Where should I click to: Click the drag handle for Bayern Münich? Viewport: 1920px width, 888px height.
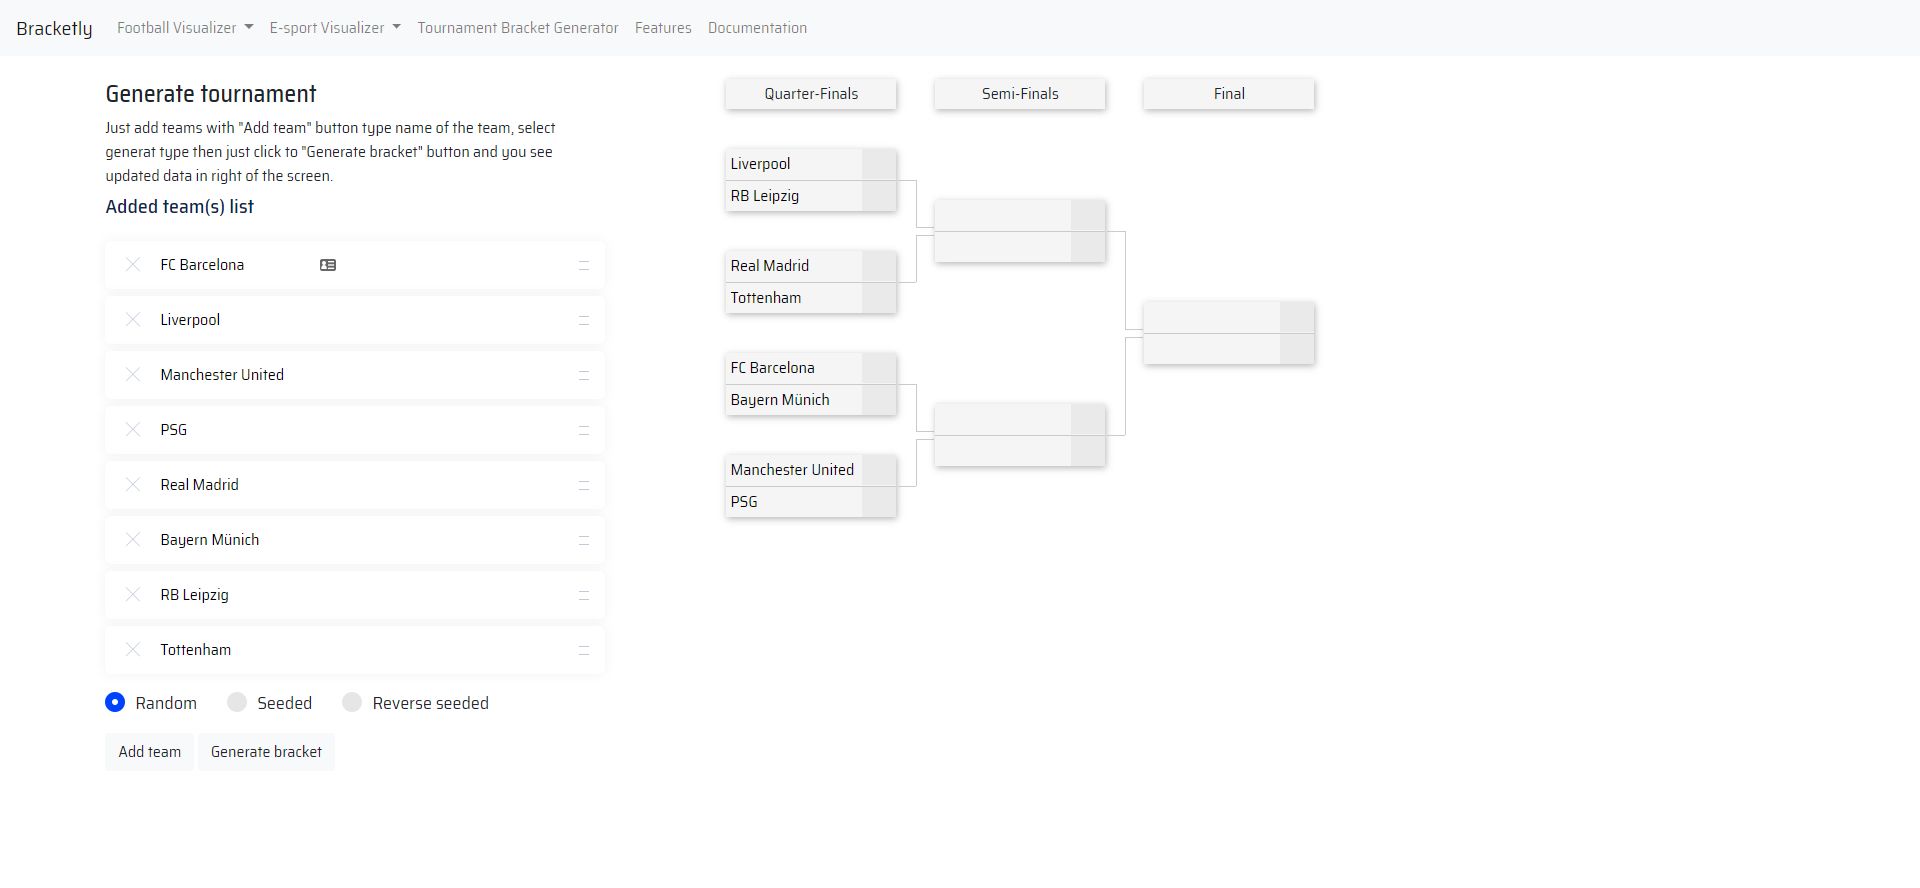pyautogui.click(x=584, y=540)
